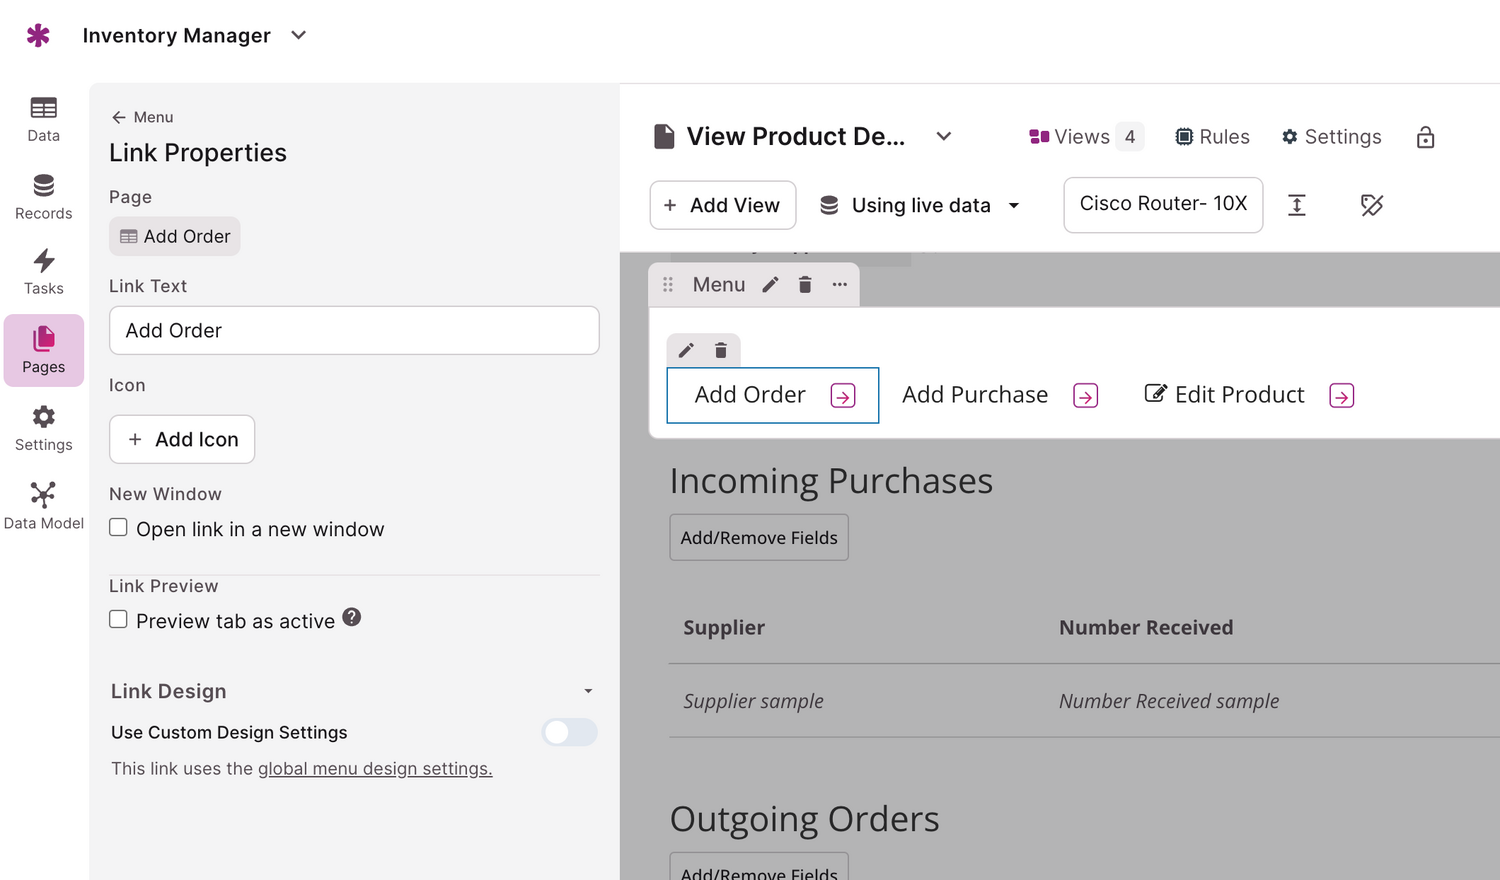Check Preview tab as active
The width and height of the screenshot is (1500, 880).
pyautogui.click(x=119, y=620)
